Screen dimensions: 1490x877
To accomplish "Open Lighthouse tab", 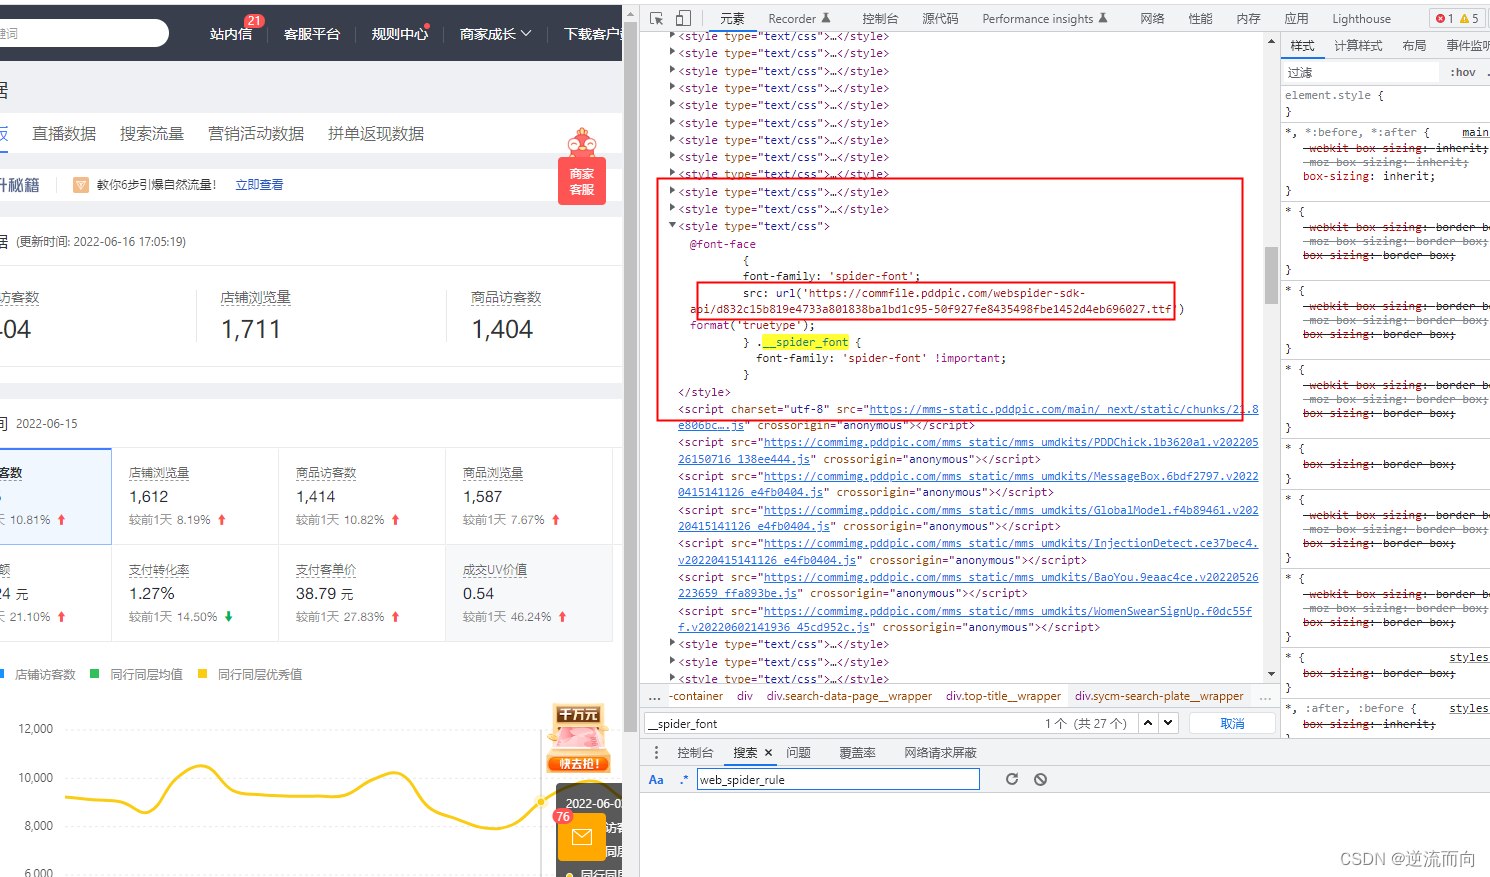I will pos(1361,18).
